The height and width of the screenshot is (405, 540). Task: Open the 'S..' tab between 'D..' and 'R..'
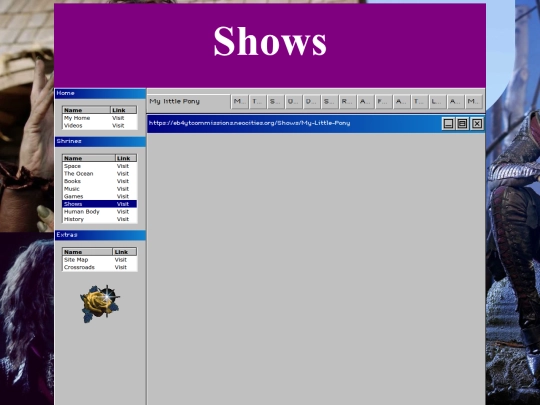pyautogui.click(x=329, y=102)
